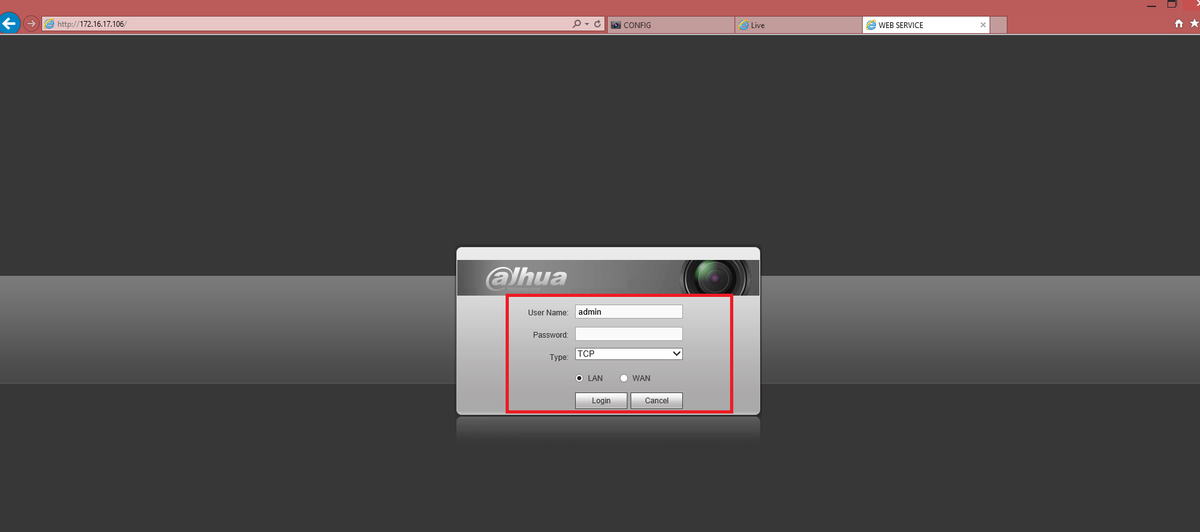Open address bar autocomplete dropdown arrow

coord(587,24)
